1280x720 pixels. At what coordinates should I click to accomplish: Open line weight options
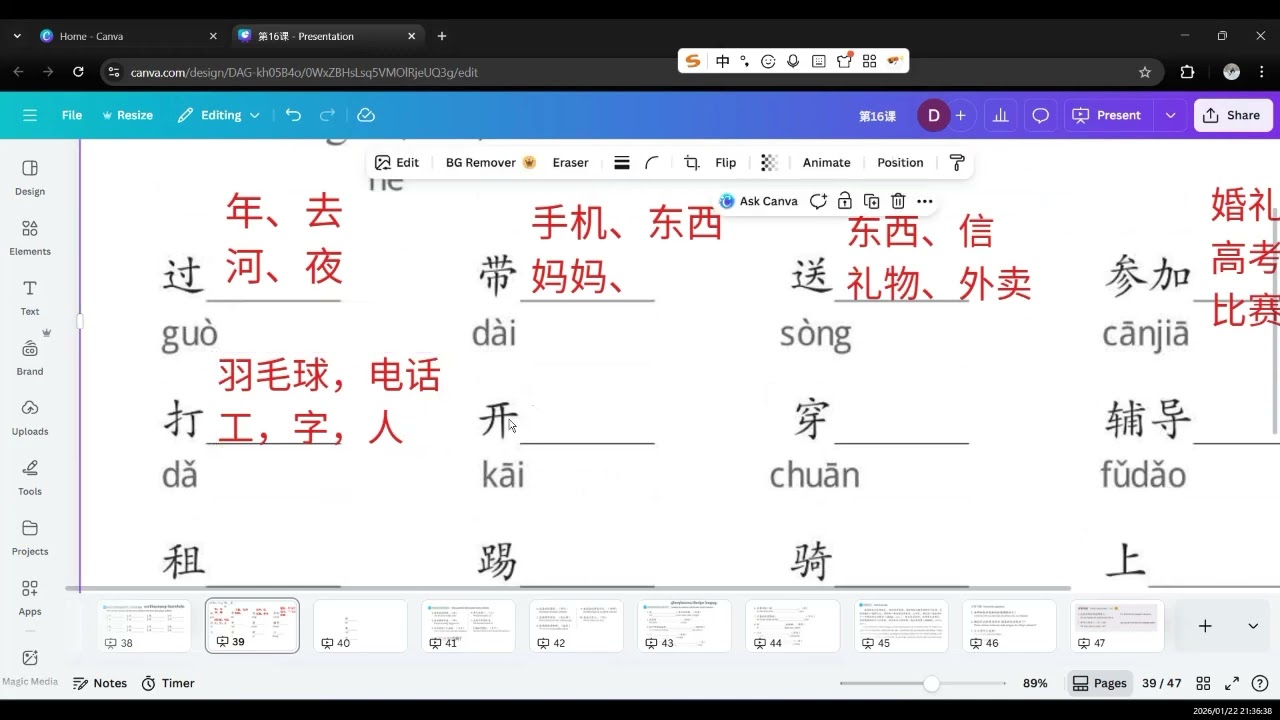(622, 163)
